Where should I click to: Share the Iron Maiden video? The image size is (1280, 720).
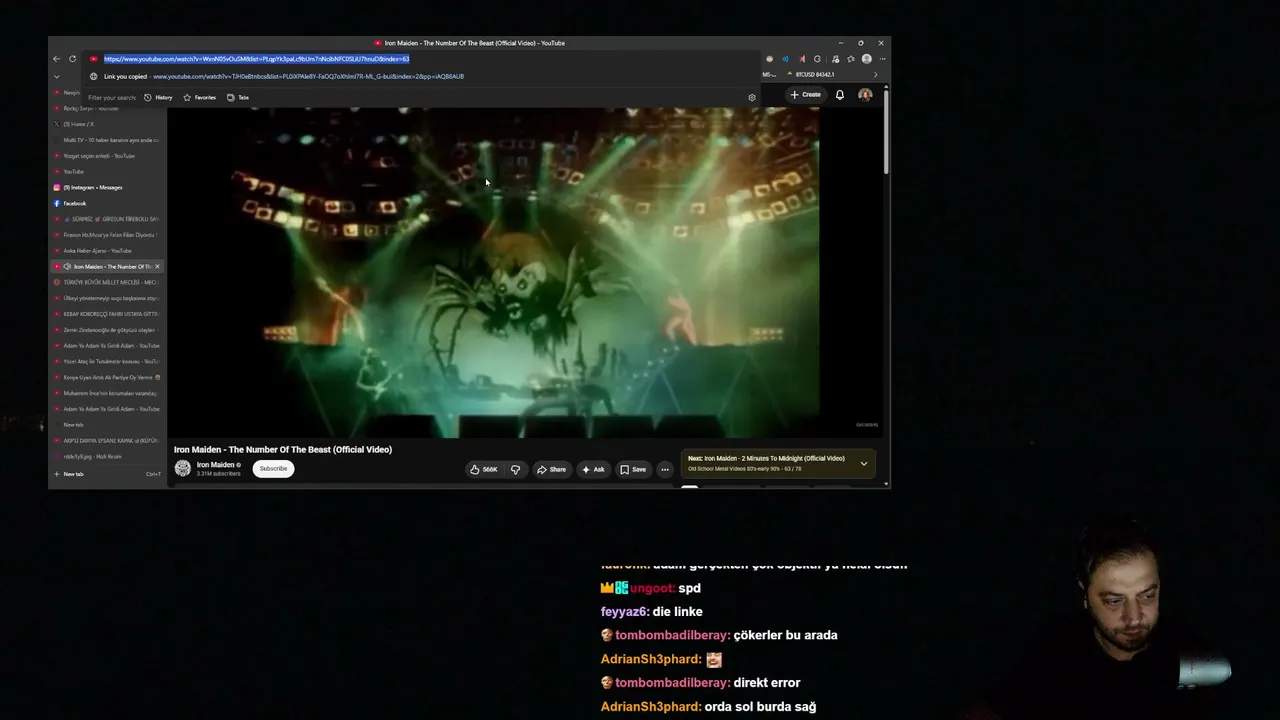[x=551, y=469]
